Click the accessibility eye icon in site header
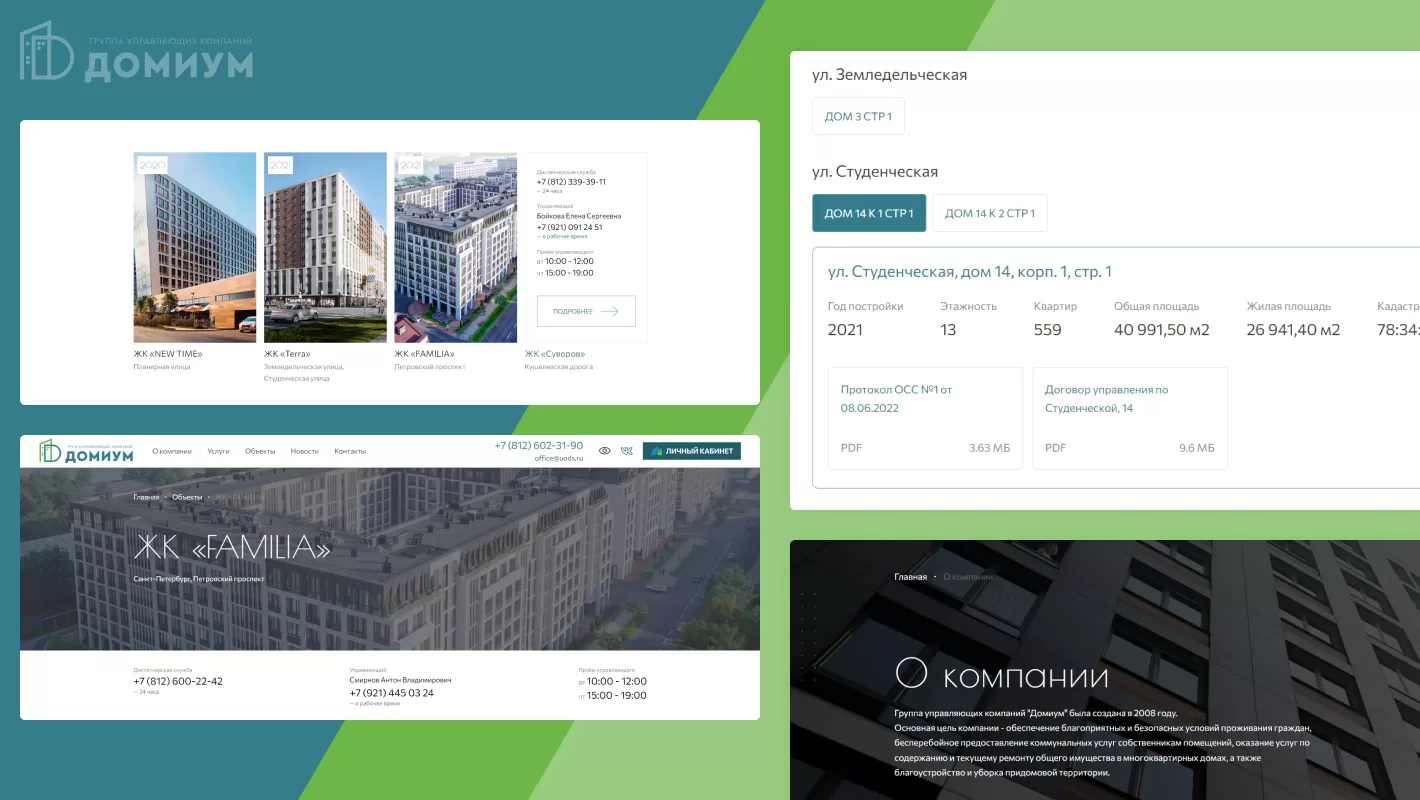This screenshot has height=800, width=1420. point(604,451)
